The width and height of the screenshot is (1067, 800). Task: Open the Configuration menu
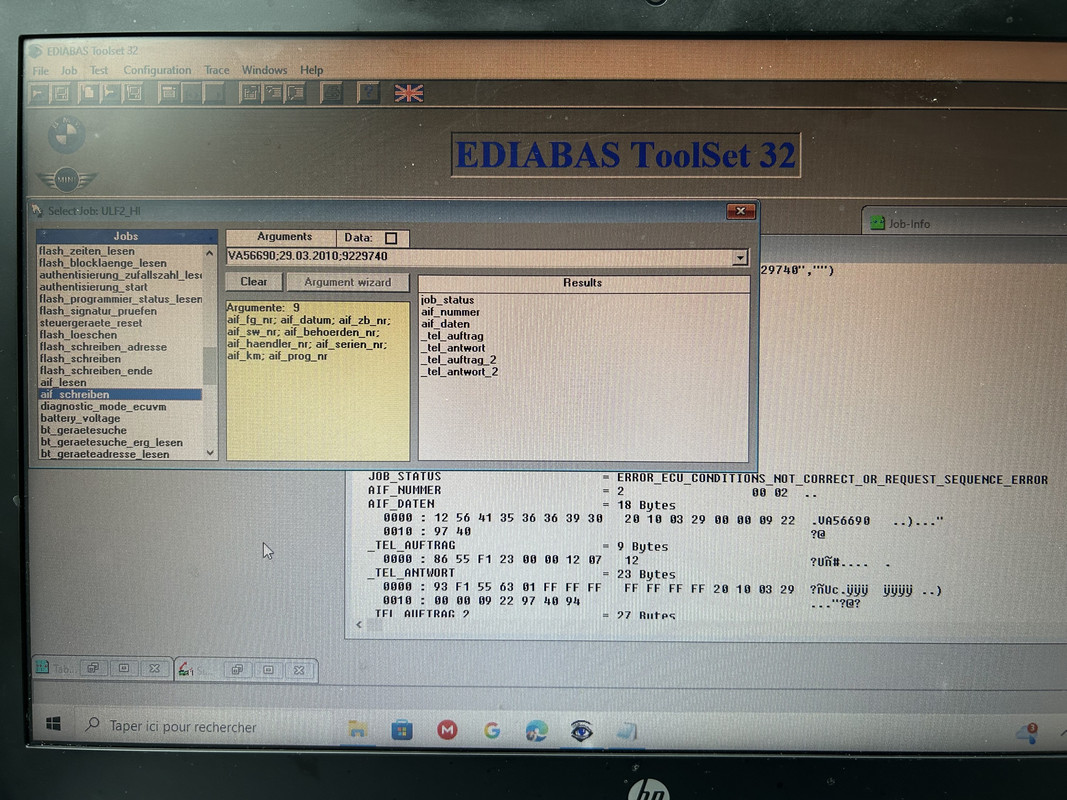pyautogui.click(x=157, y=70)
